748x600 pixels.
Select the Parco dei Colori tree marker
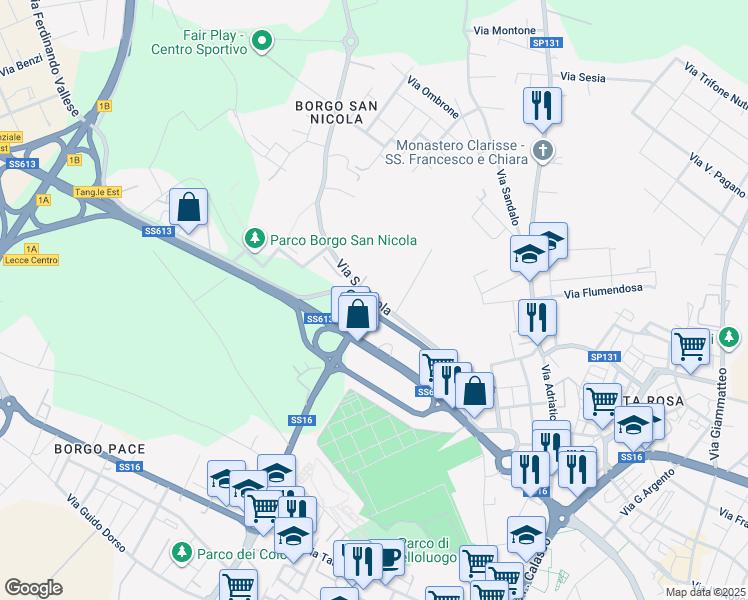pos(181,553)
